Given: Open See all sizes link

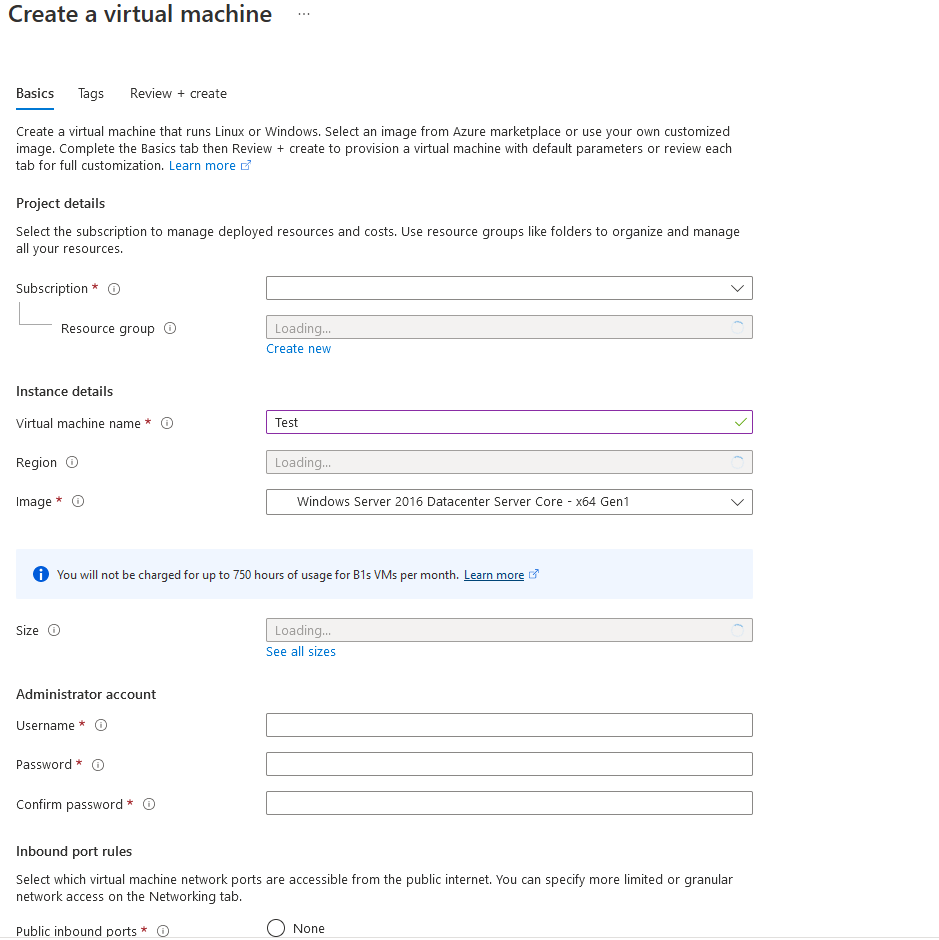Looking at the screenshot, I should (x=300, y=651).
